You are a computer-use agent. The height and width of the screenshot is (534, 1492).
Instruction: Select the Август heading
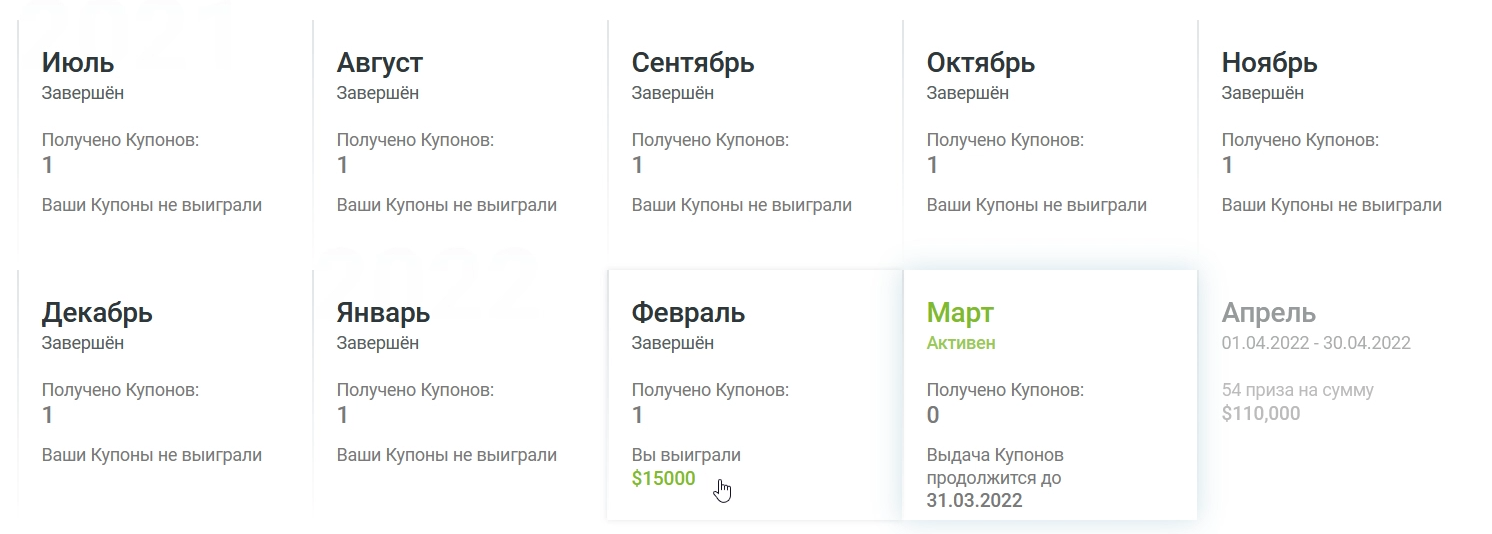pos(380,63)
